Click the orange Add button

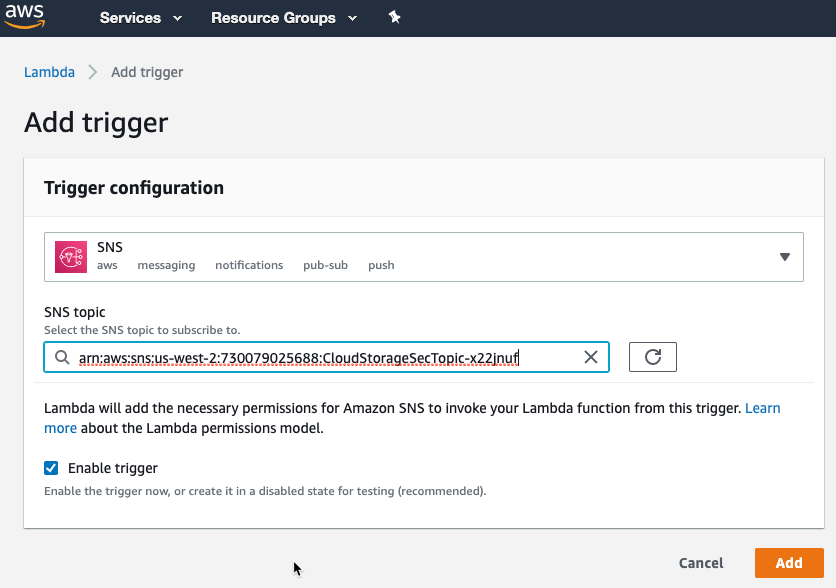click(x=789, y=563)
